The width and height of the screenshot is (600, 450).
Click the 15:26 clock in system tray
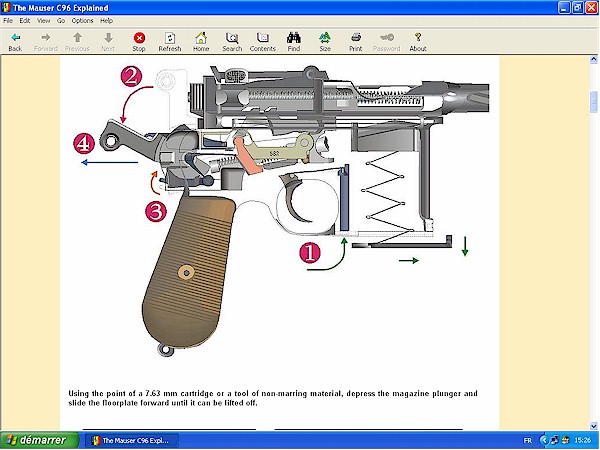(x=582, y=441)
